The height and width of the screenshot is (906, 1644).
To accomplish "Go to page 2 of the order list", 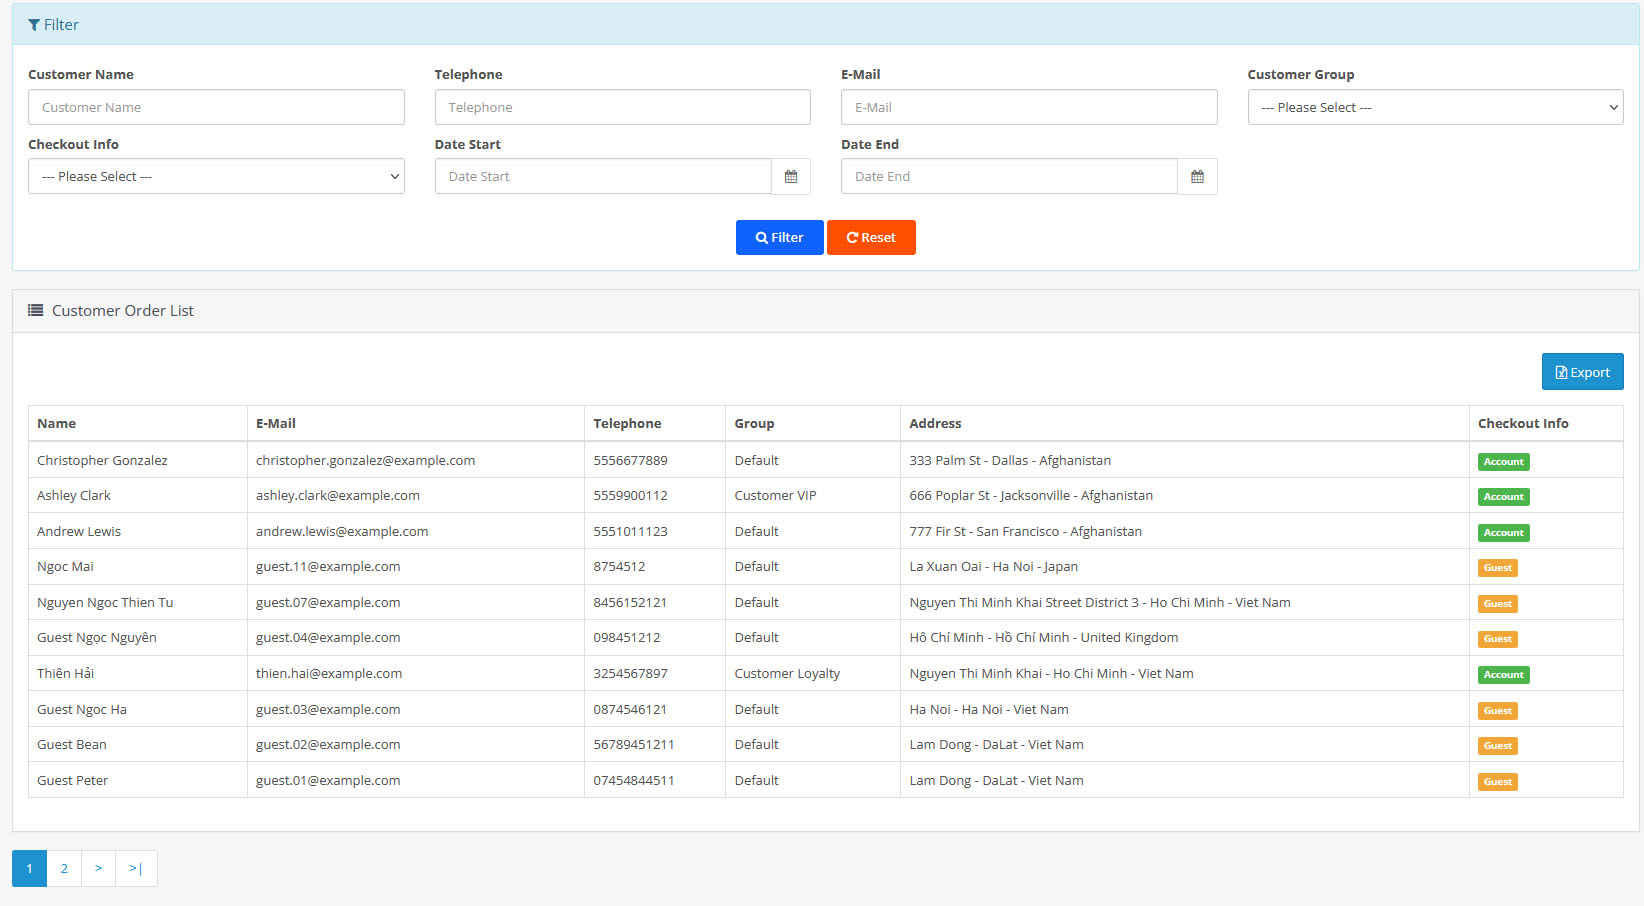I will coord(64,868).
